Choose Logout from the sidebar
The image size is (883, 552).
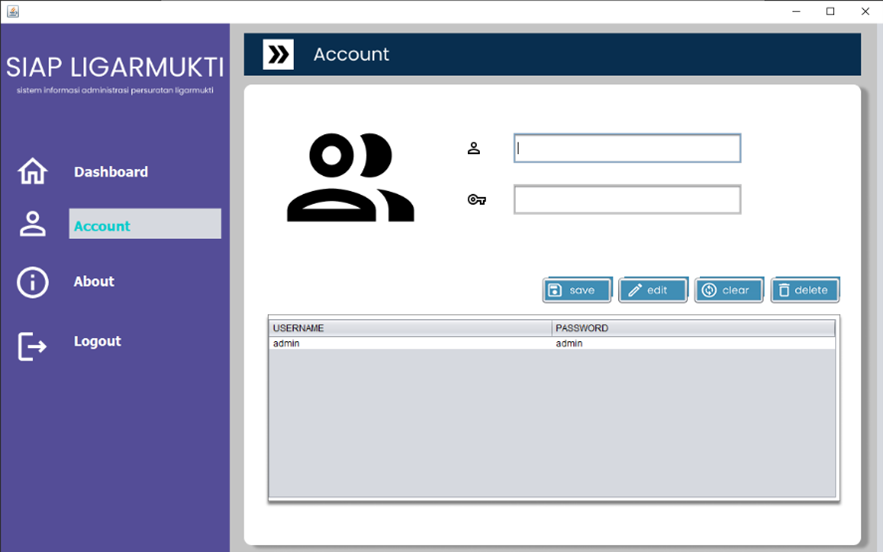coord(97,341)
